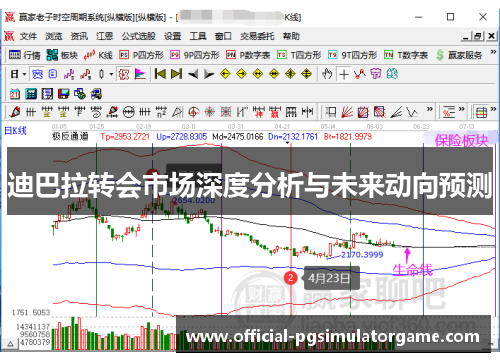Click the 极反通道 indicator name

[70, 136]
